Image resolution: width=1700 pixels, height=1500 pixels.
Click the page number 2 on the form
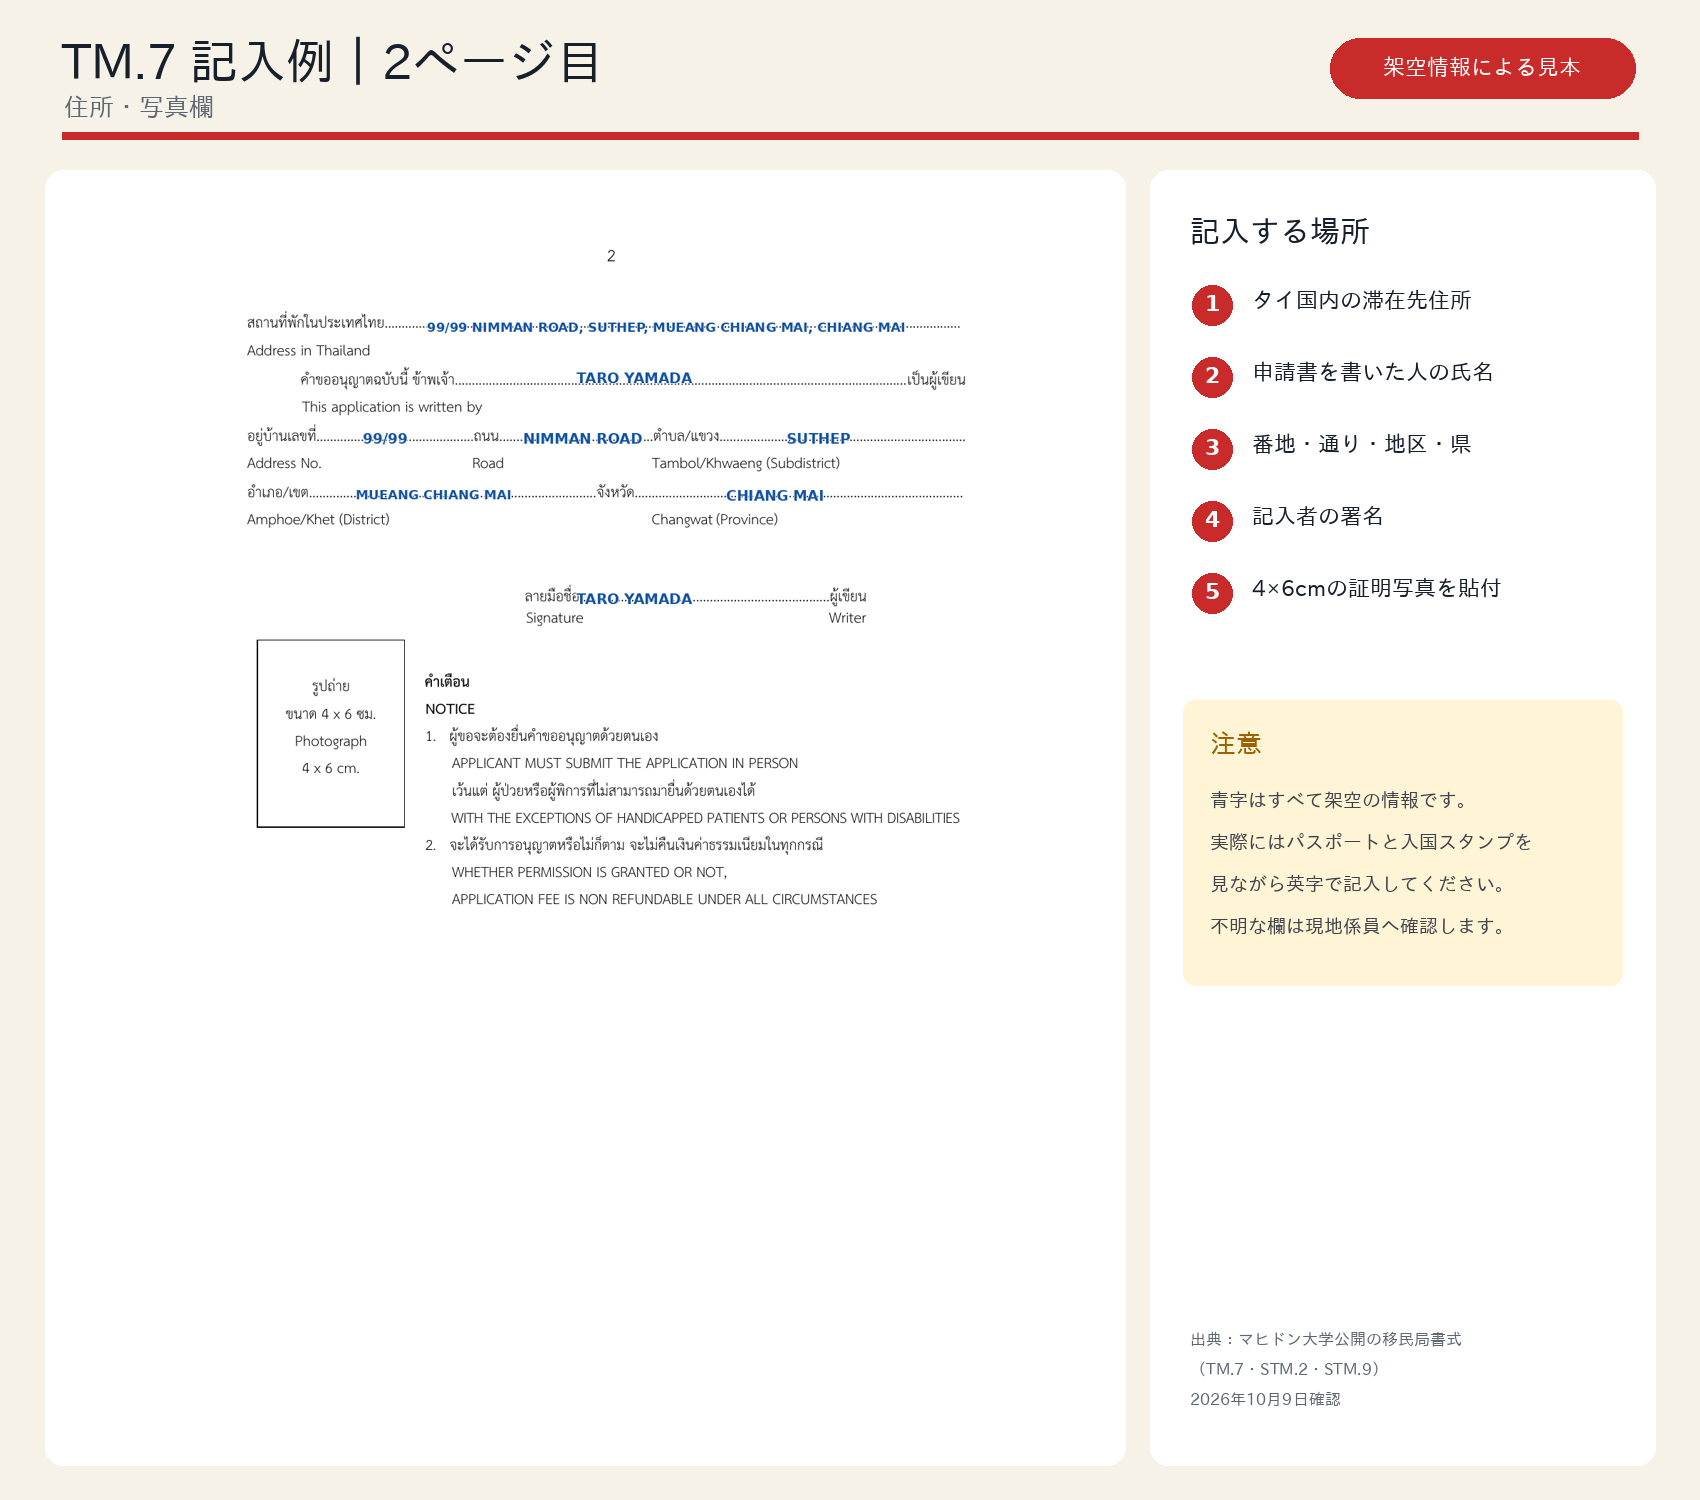pyautogui.click(x=611, y=256)
